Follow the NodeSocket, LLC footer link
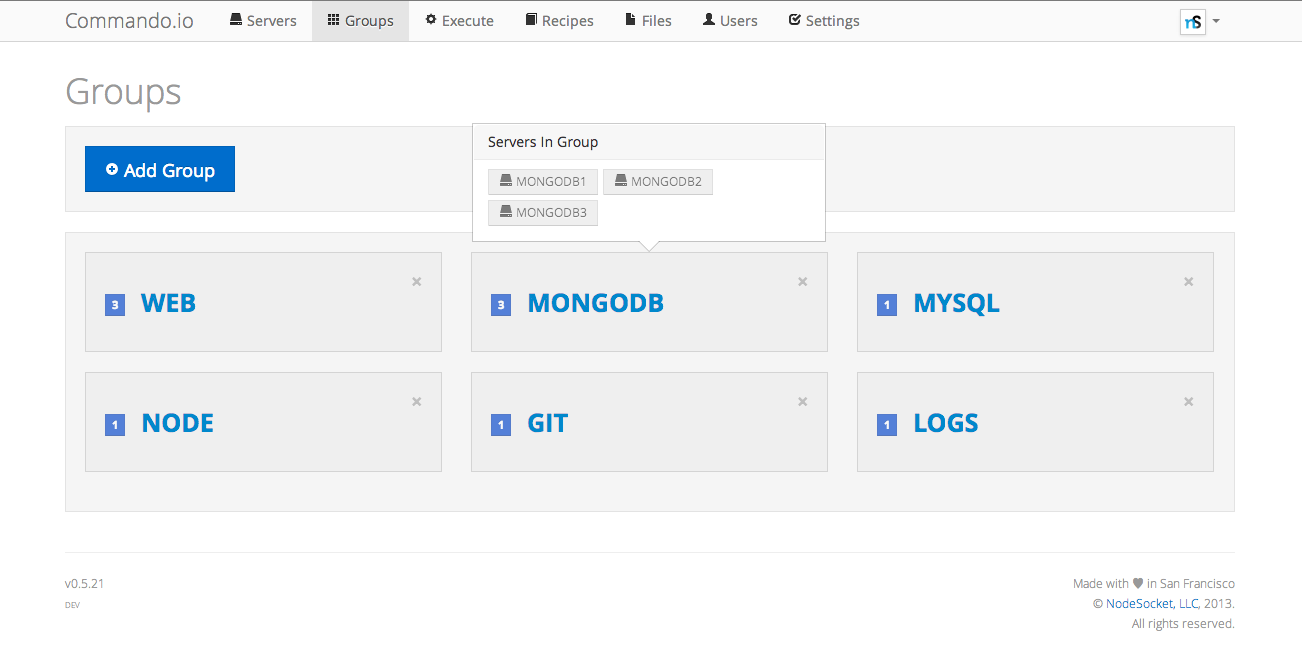This screenshot has height=671, width=1302. click(1152, 603)
